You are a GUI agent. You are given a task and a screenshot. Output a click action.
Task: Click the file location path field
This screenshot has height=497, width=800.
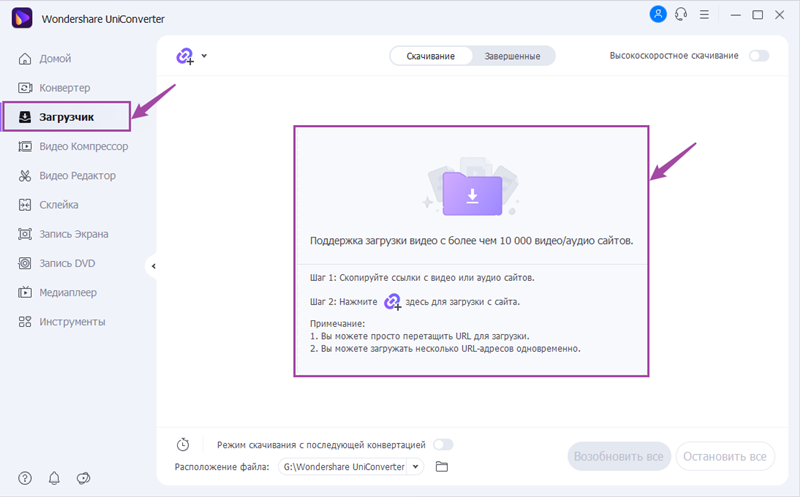point(344,466)
